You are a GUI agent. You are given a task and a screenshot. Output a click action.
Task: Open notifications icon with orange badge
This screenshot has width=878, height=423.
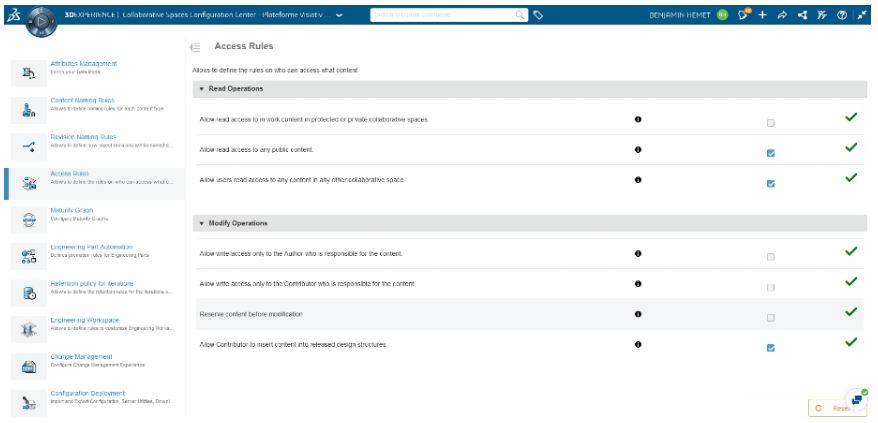click(744, 15)
